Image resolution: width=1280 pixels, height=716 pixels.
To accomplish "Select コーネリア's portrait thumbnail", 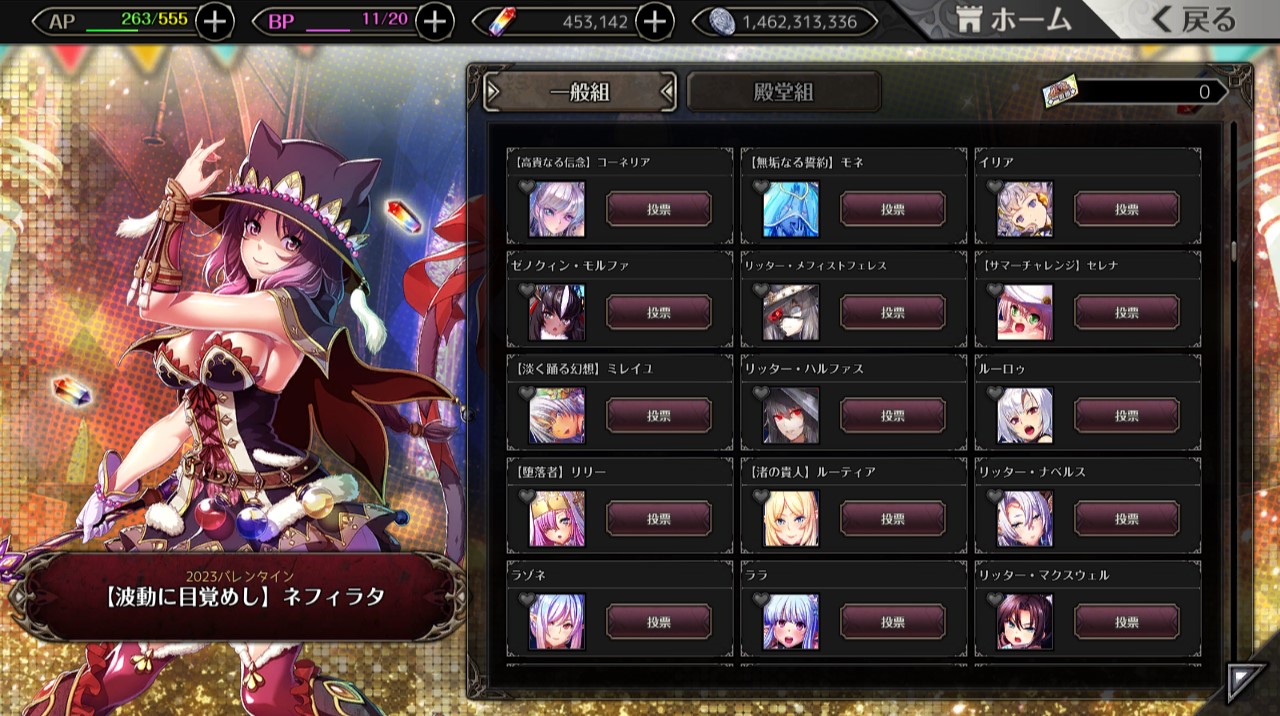I will click(x=556, y=209).
